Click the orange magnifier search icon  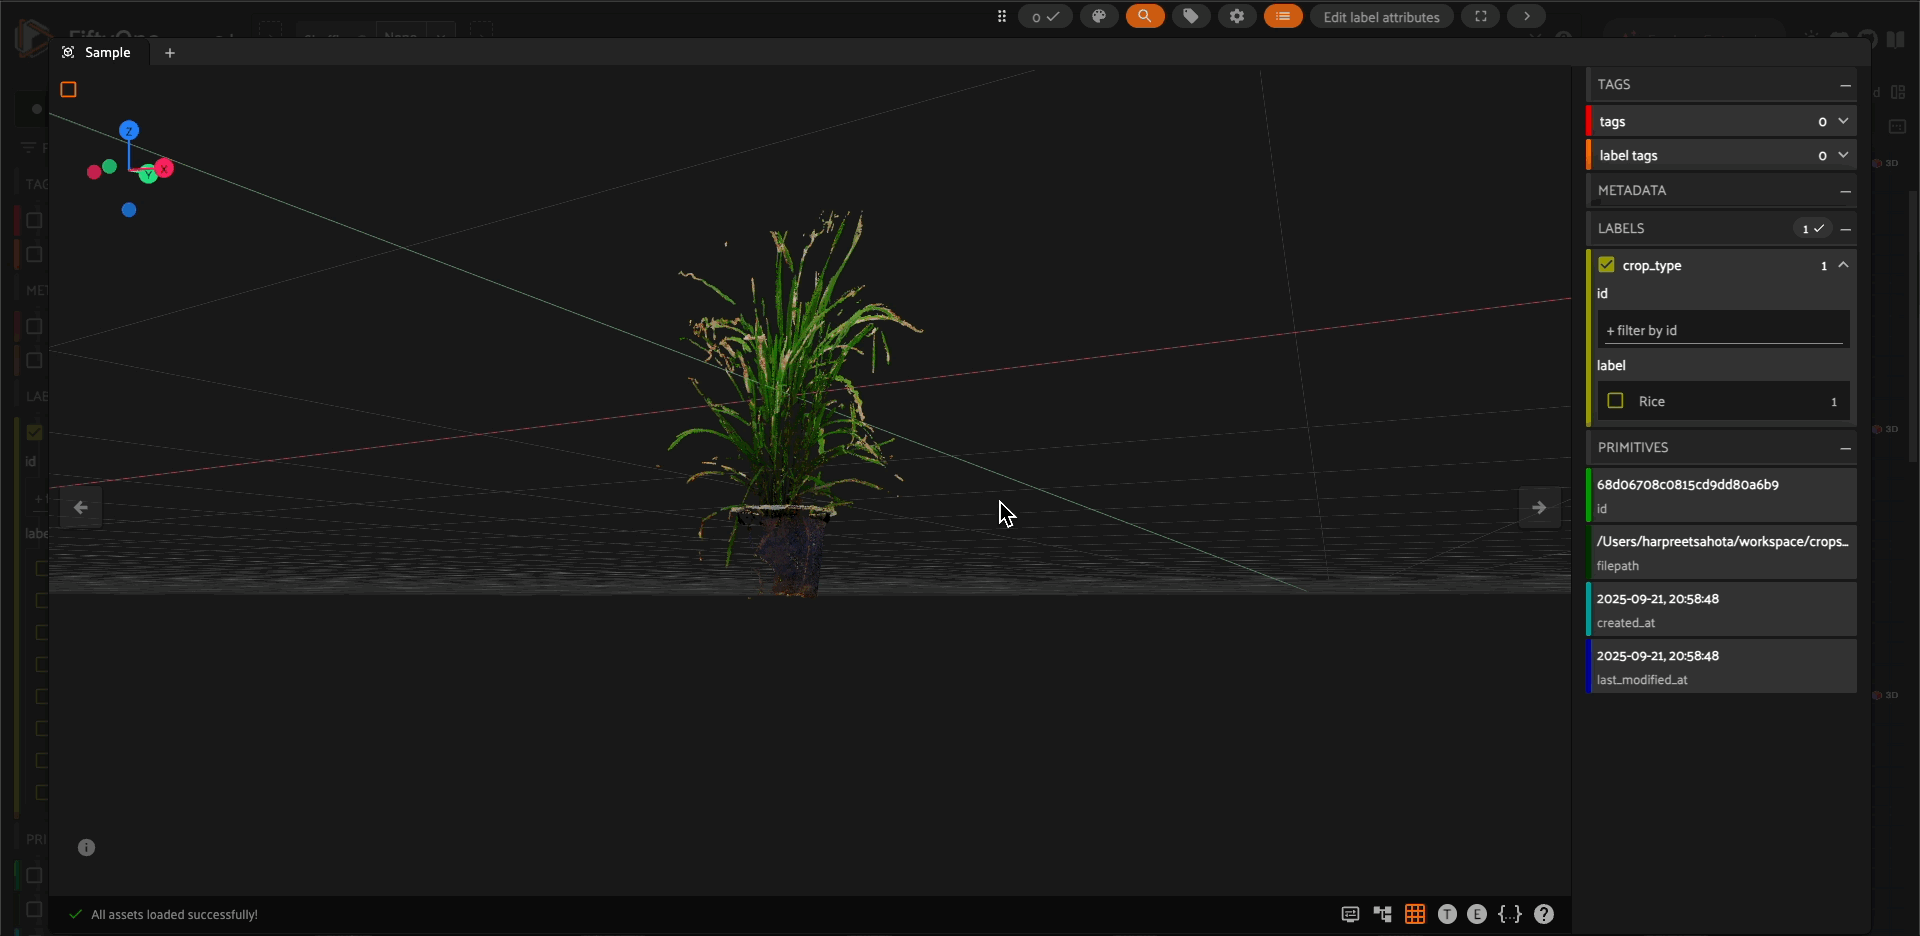click(x=1144, y=16)
